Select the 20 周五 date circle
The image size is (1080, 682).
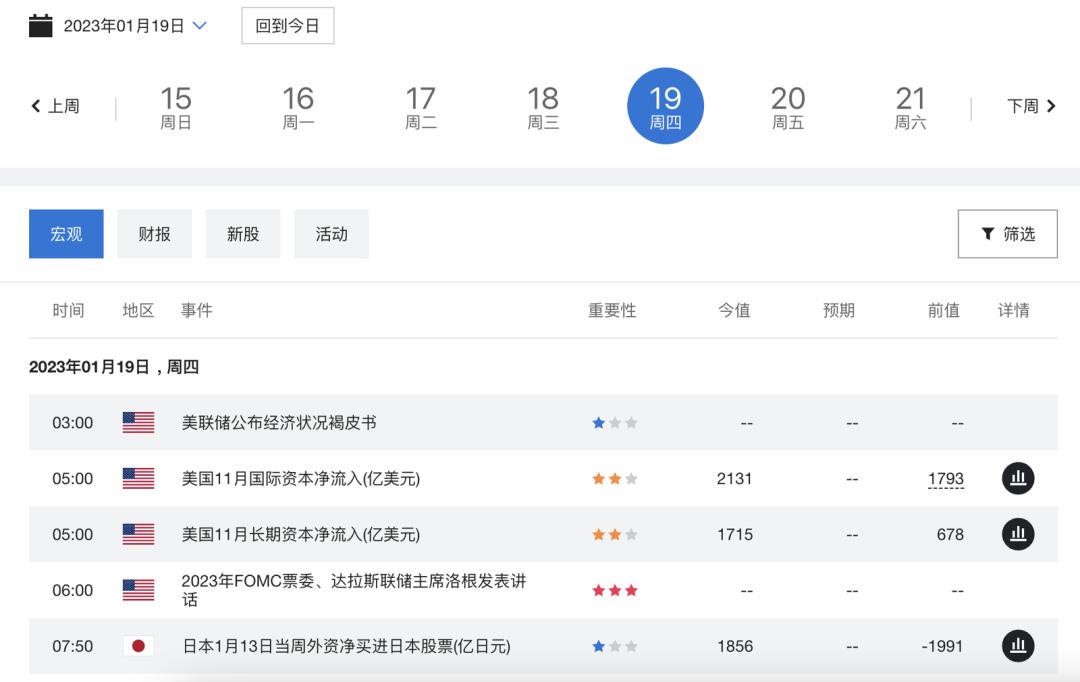pos(788,105)
